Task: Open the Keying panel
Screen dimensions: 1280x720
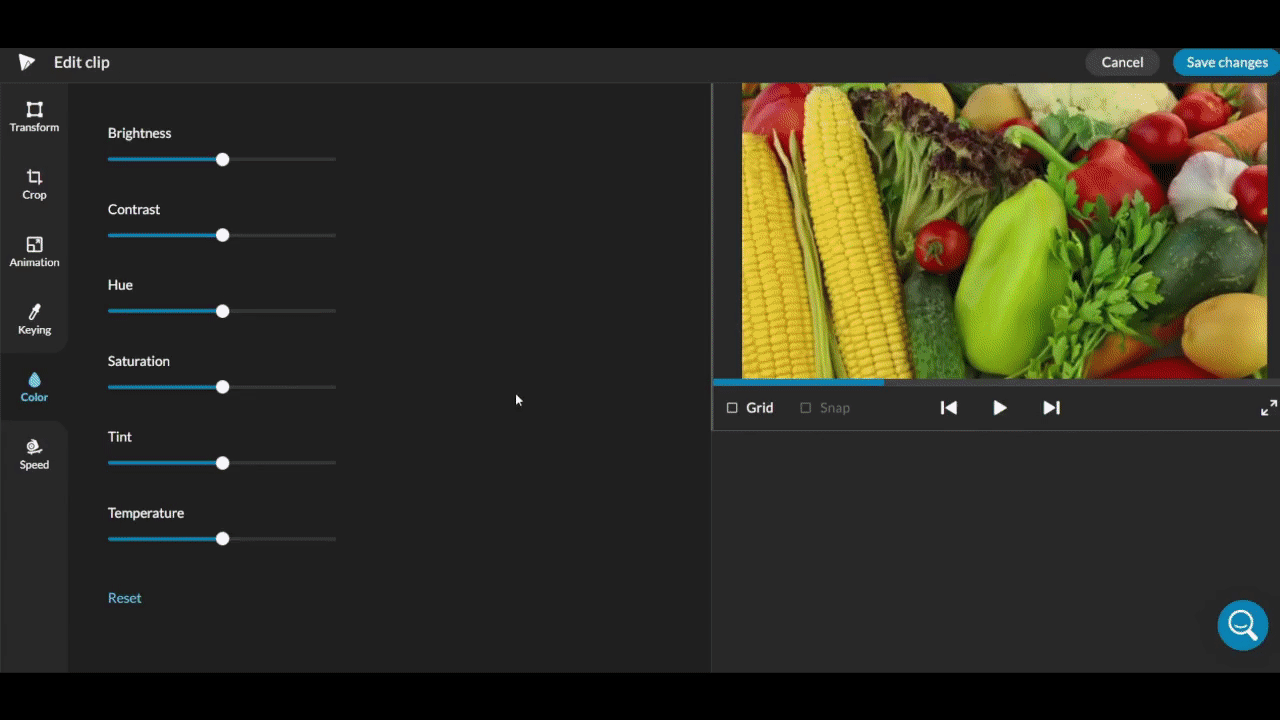Action: point(34,319)
